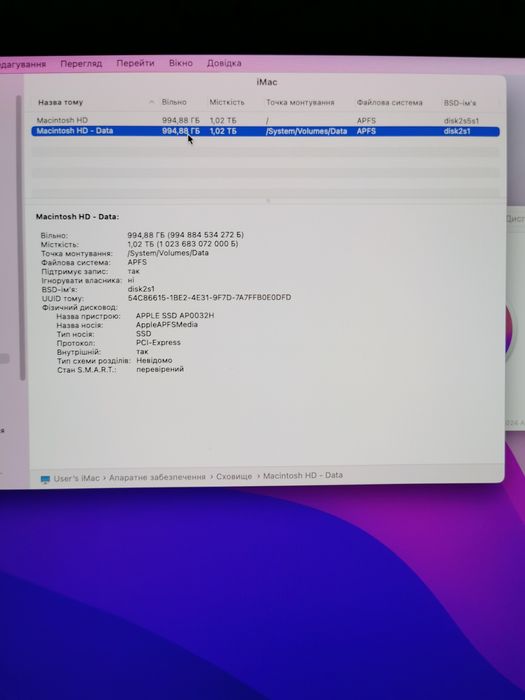525x700 pixels.
Task: Open the Перегляд menu
Action: tap(81, 63)
